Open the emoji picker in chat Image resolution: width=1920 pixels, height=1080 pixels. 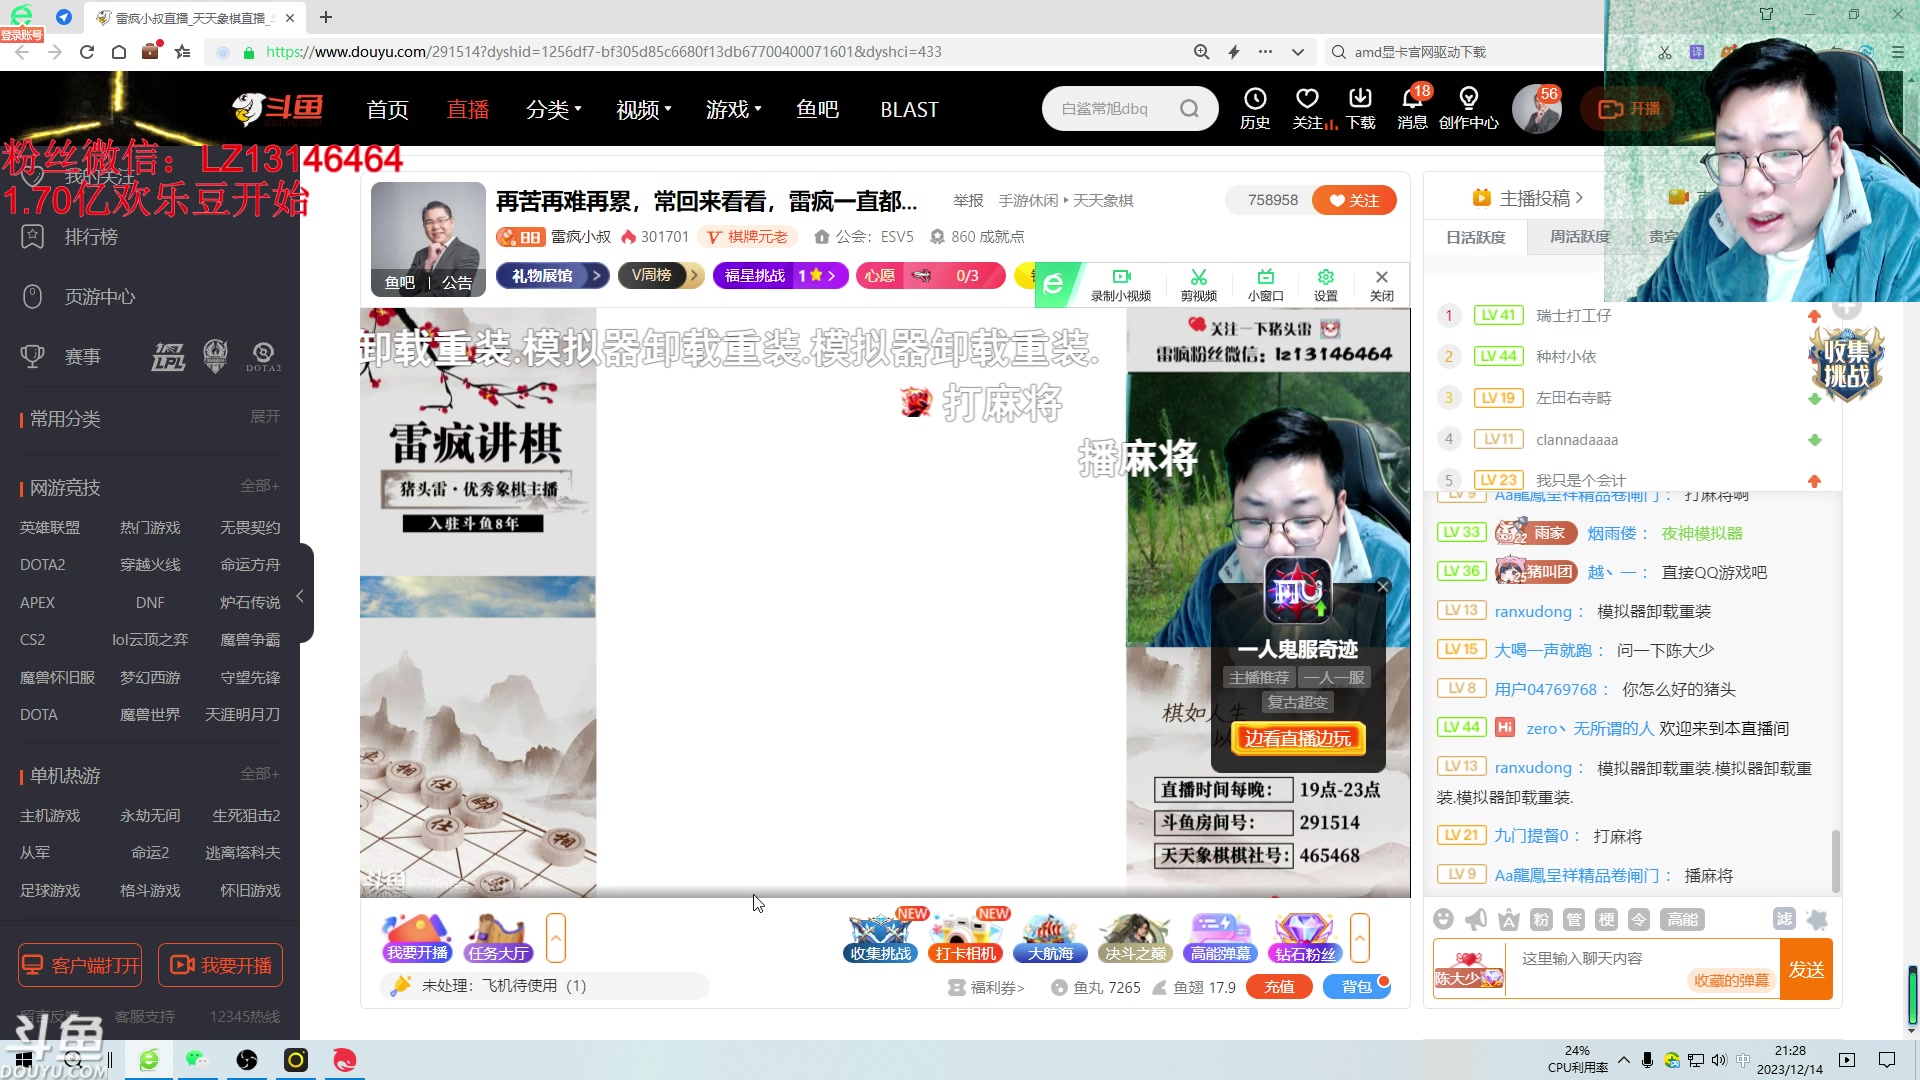pyautogui.click(x=1443, y=919)
